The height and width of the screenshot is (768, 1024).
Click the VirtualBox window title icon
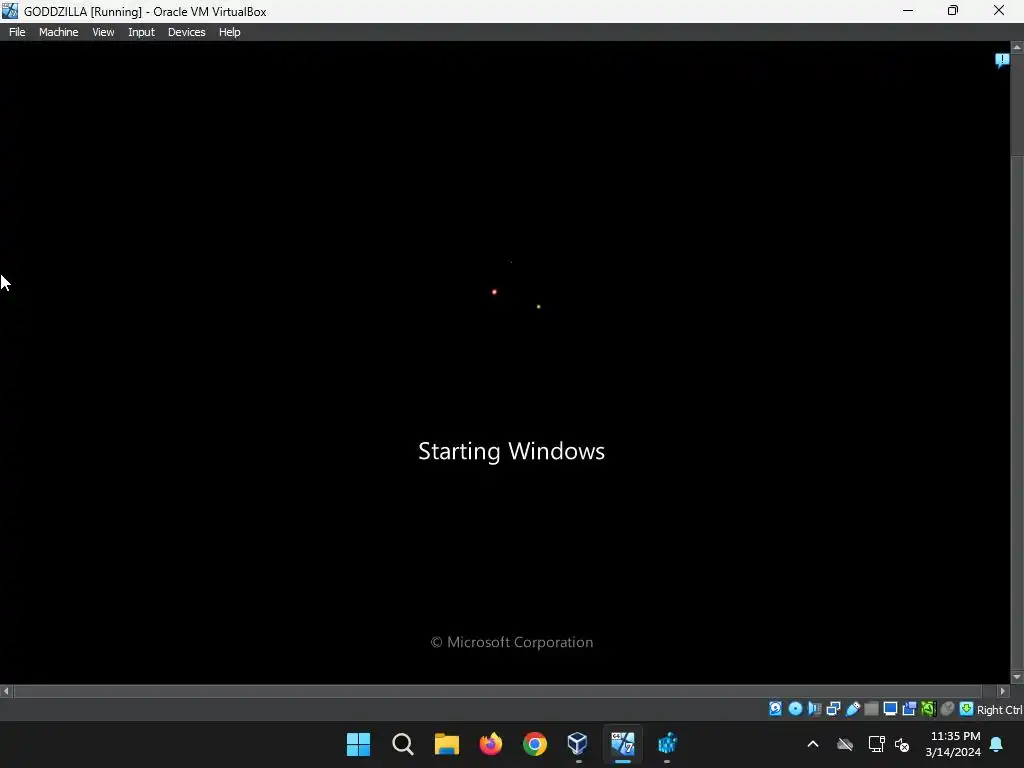tap(10, 11)
